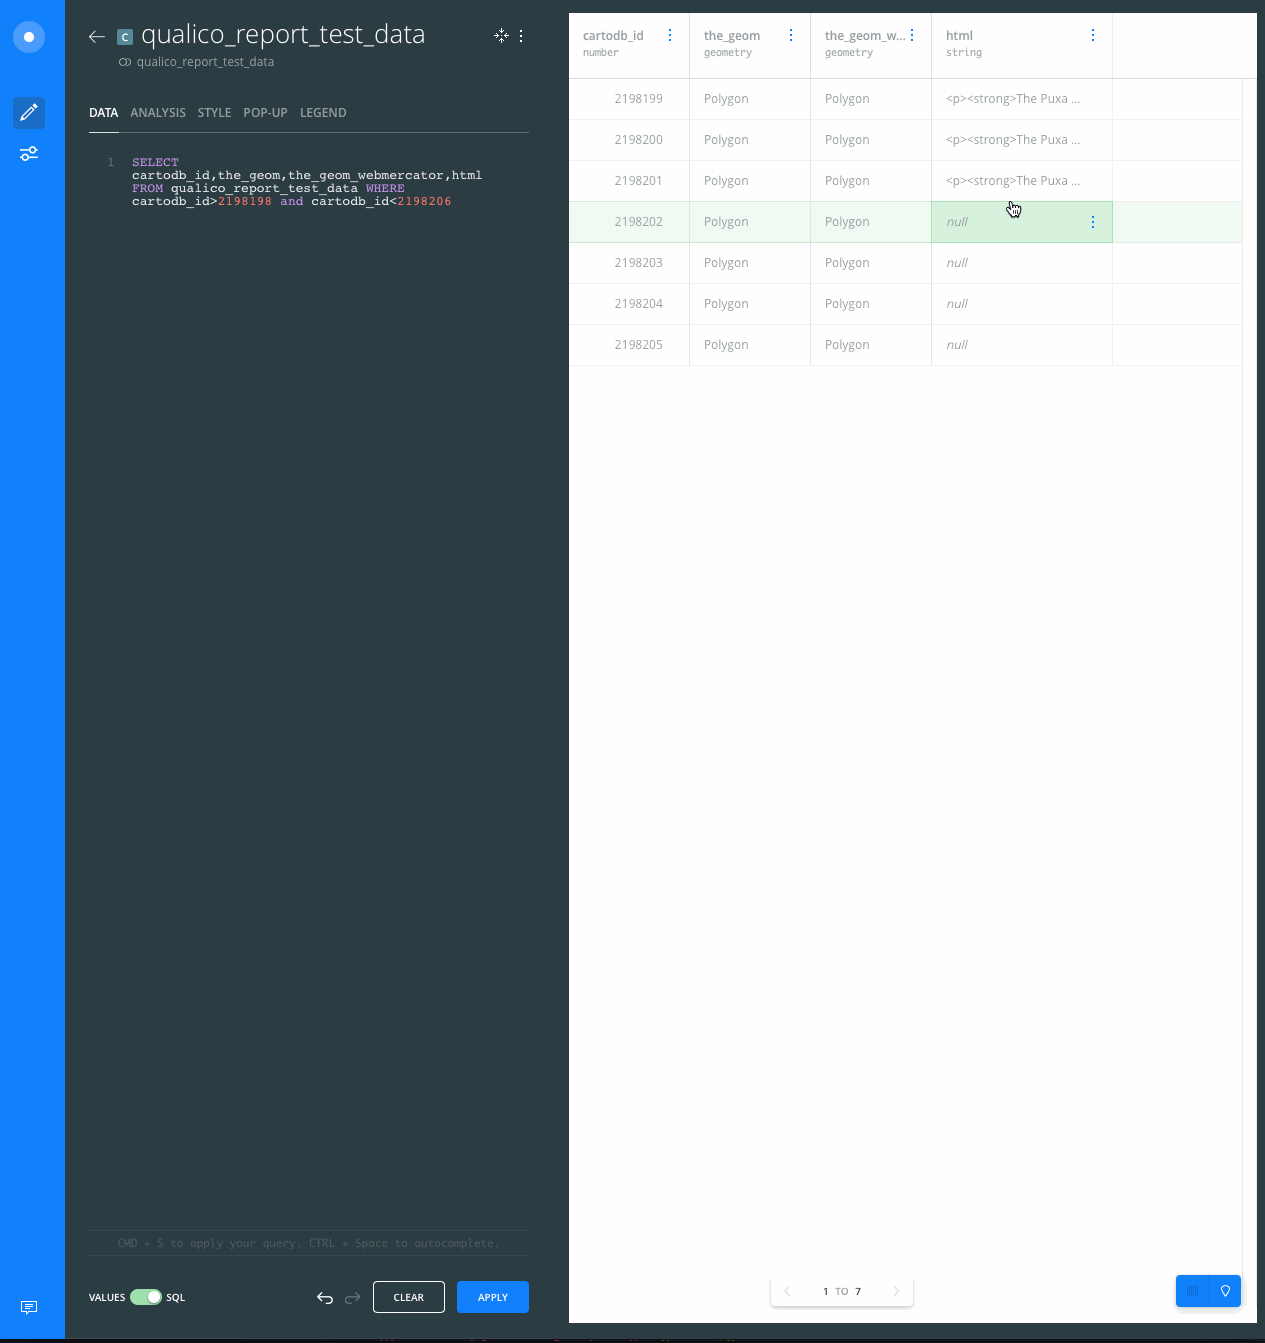Open the the_geom column options menu
This screenshot has width=1265, height=1343.
[791, 35]
